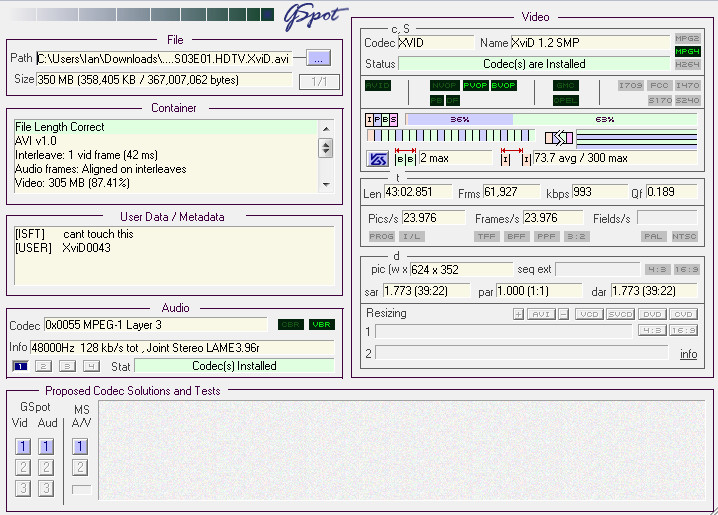Click the Container list down arrow
This screenshot has height=515, width=718.
click(x=326, y=184)
